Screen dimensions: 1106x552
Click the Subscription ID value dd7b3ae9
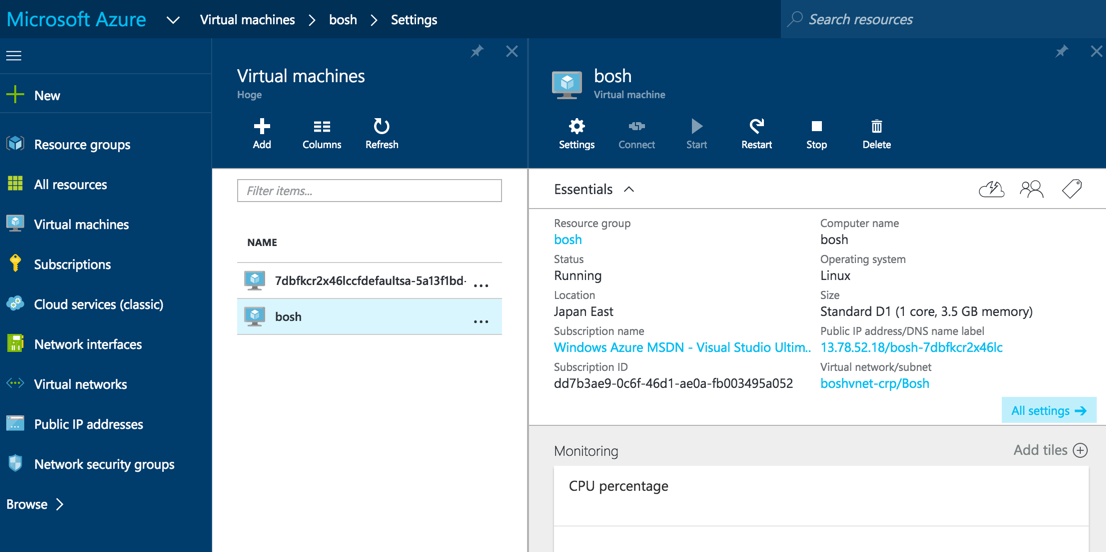click(673, 384)
